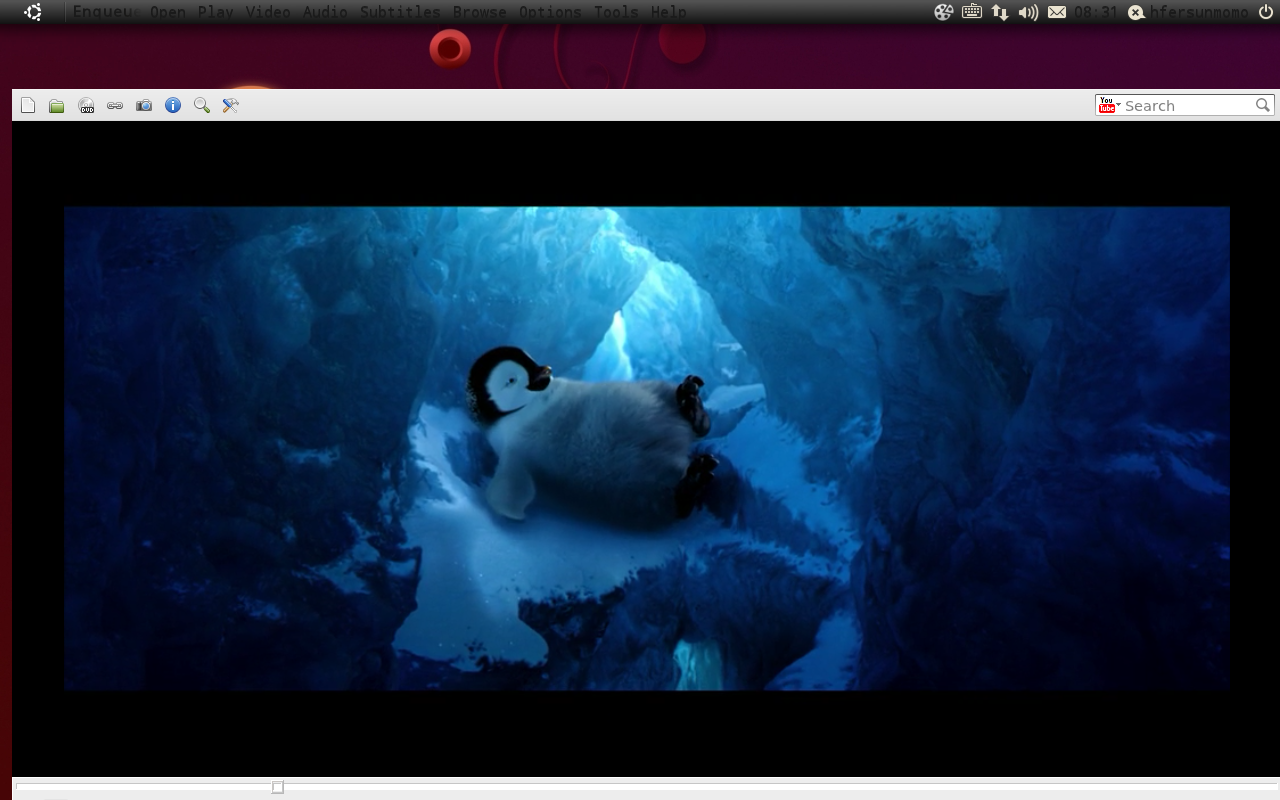Image resolution: width=1280 pixels, height=800 pixels.
Task: Open the Audio menu
Action: [x=325, y=12]
